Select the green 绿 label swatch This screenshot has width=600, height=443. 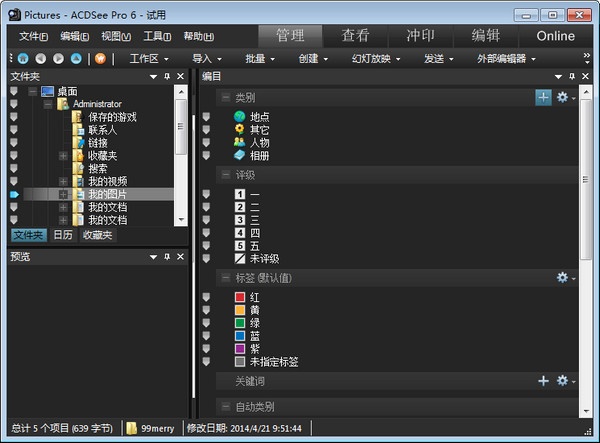(x=240, y=323)
